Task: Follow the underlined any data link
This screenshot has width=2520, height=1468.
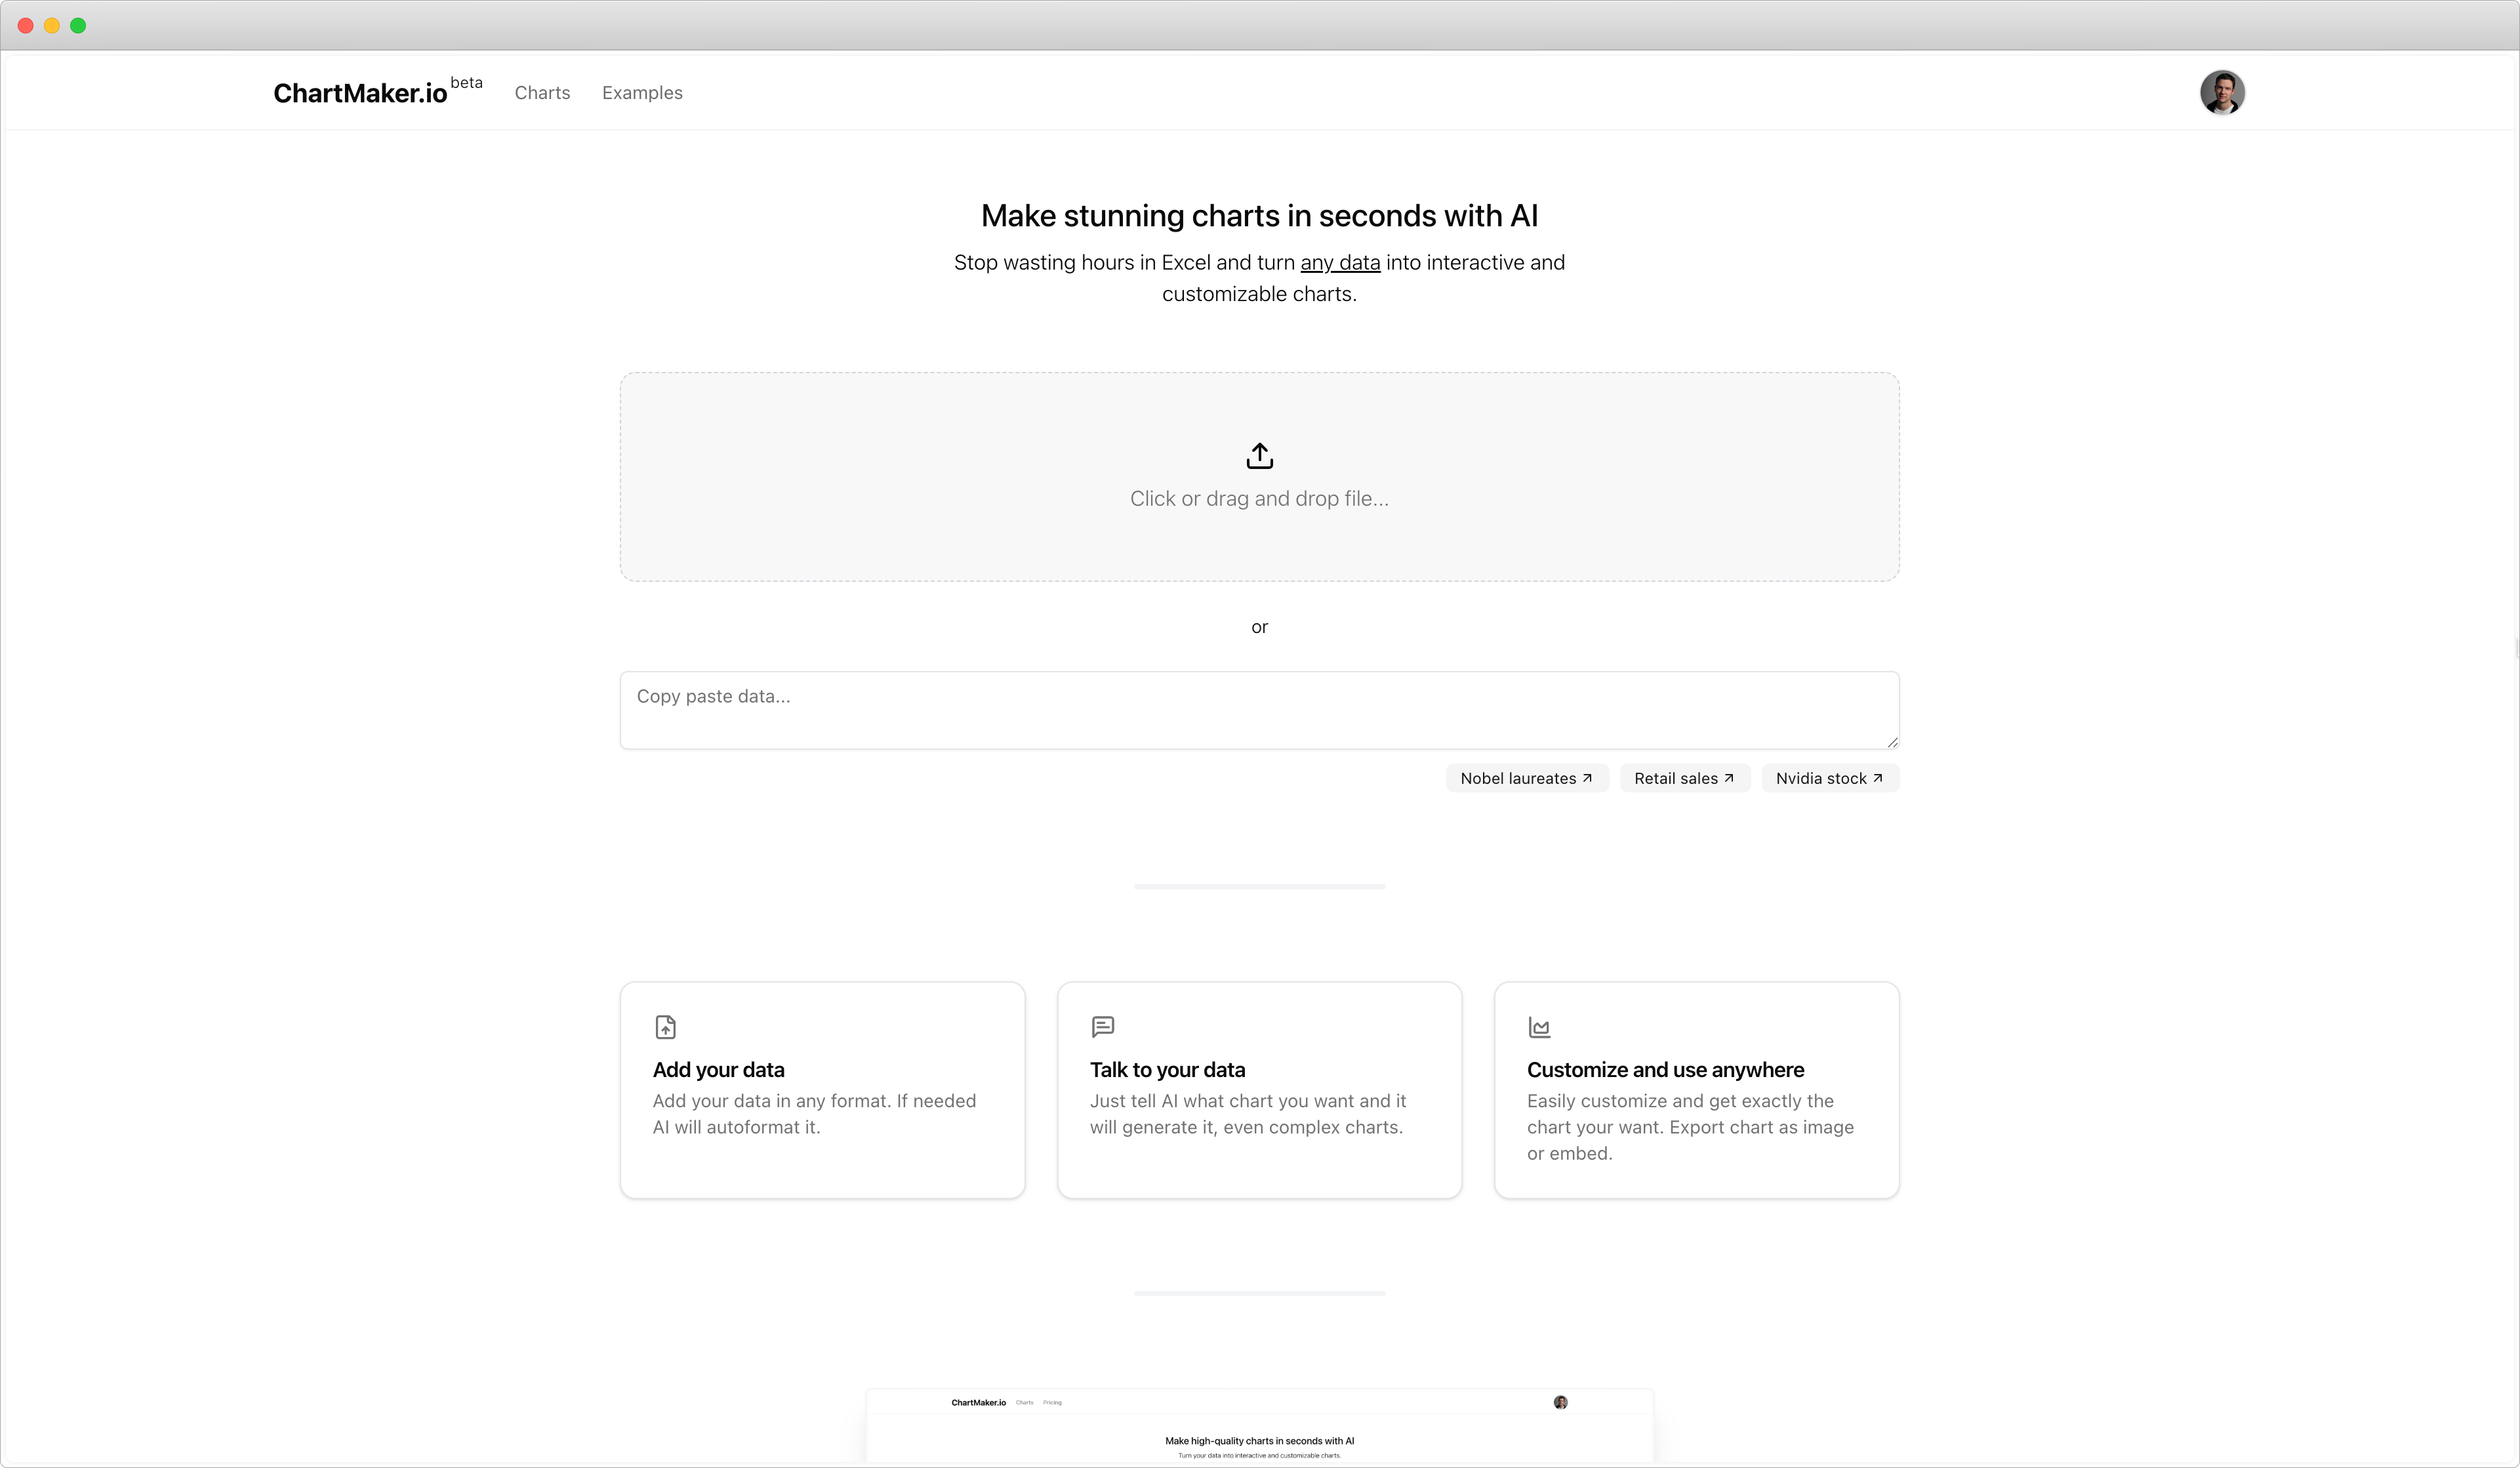Action: click(x=1340, y=263)
